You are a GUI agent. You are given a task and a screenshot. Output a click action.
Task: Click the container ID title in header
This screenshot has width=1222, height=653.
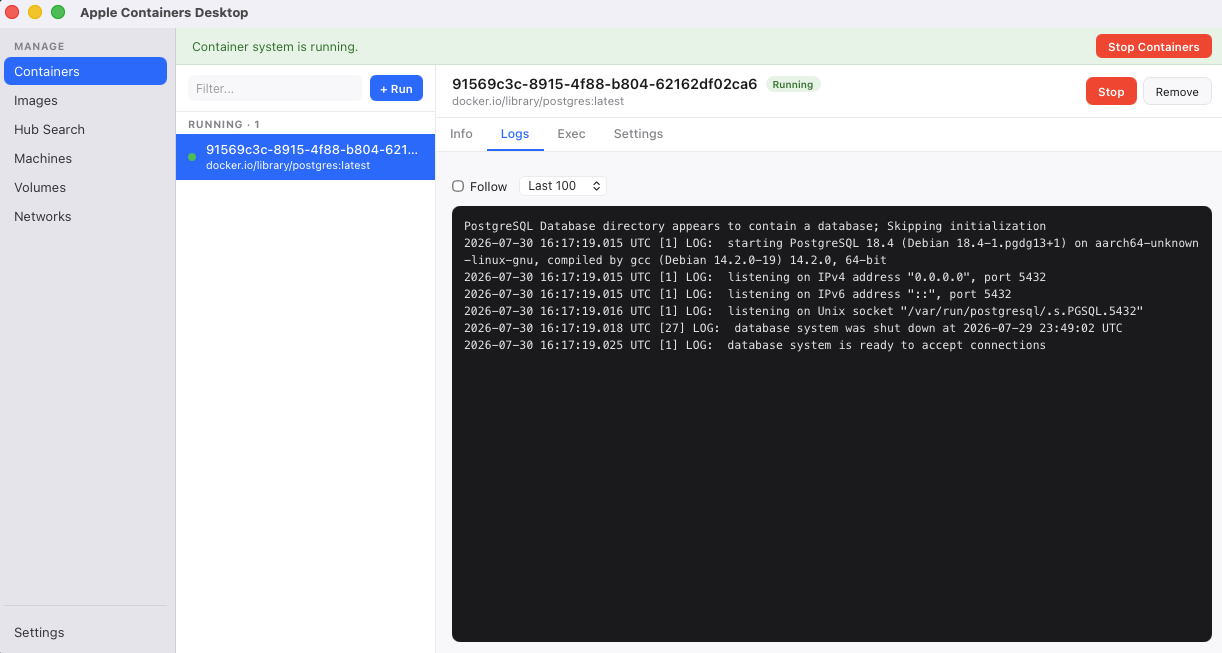click(x=605, y=84)
